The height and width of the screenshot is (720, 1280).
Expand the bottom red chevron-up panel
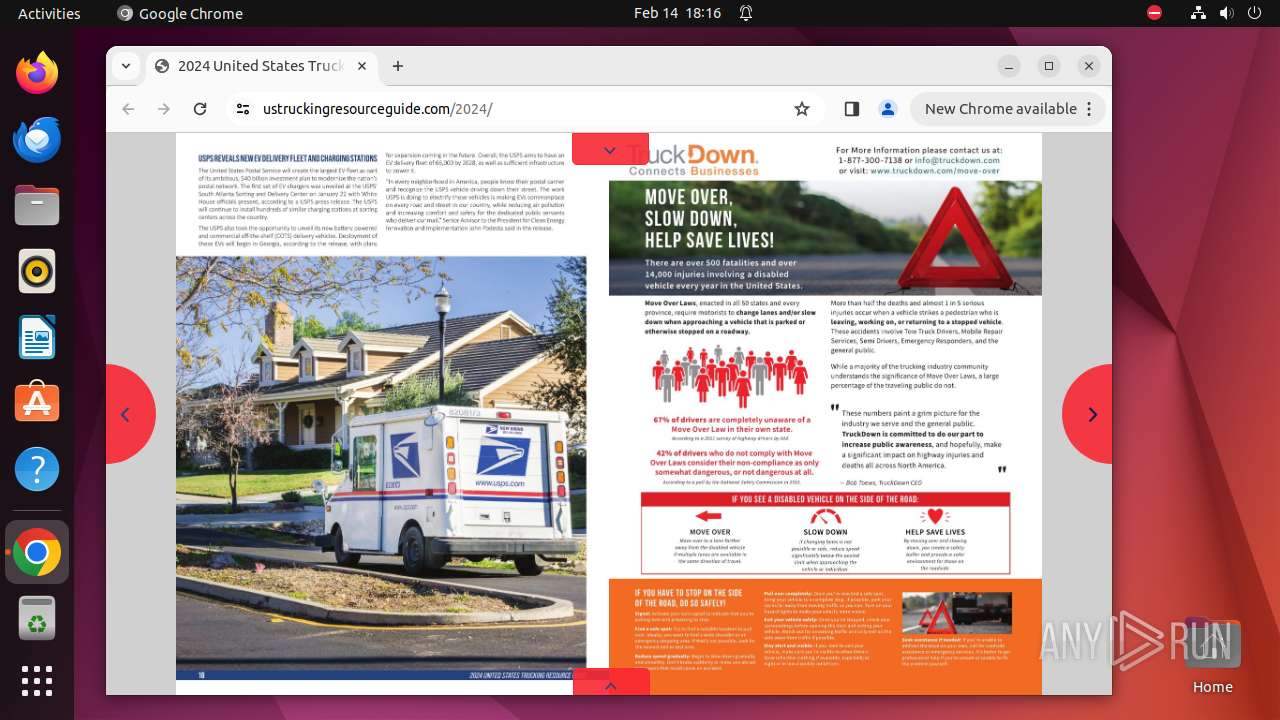point(611,683)
